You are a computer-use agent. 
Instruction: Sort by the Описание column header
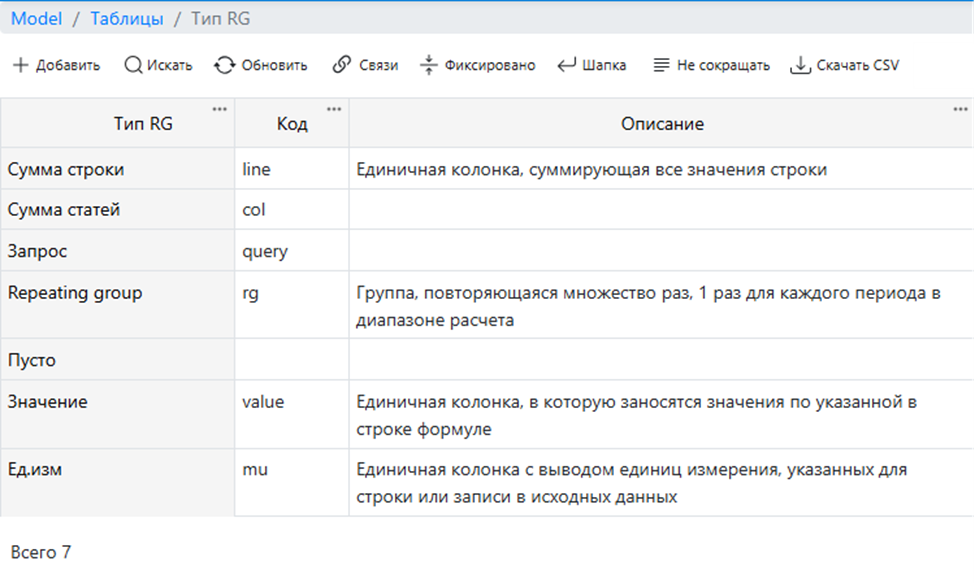pyautogui.click(x=662, y=125)
